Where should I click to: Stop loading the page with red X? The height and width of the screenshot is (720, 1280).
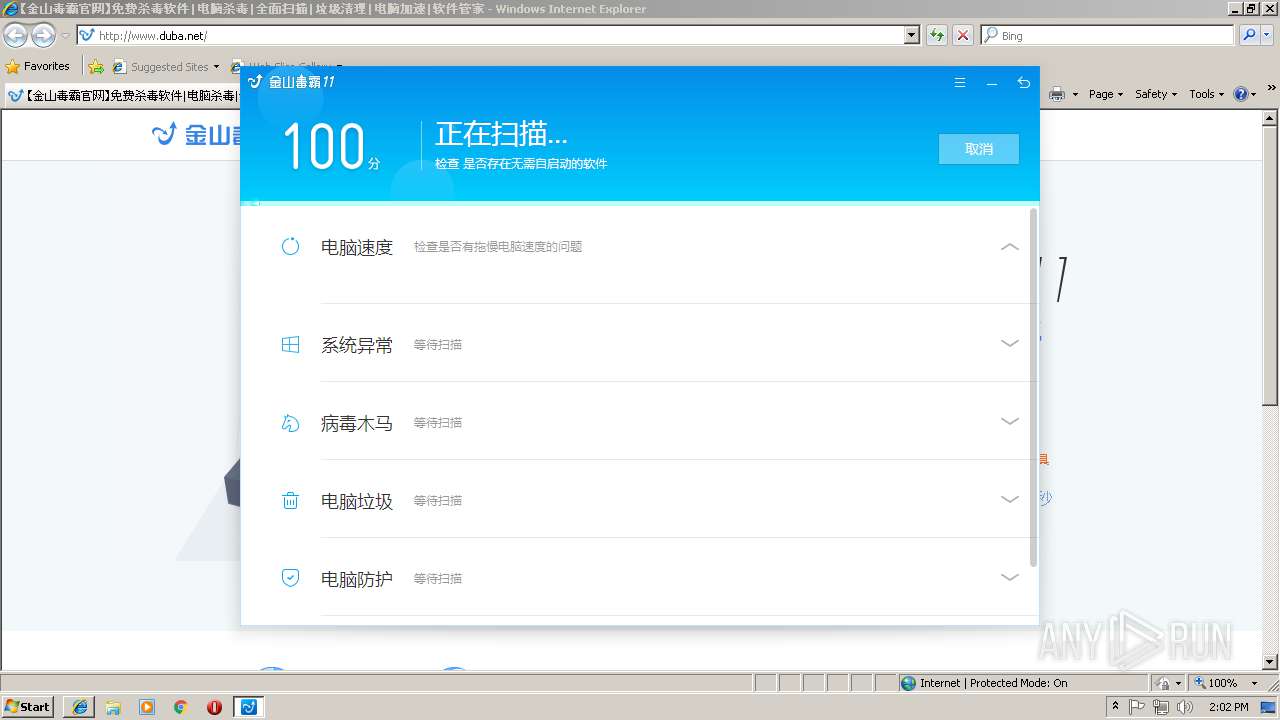coord(962,35)
